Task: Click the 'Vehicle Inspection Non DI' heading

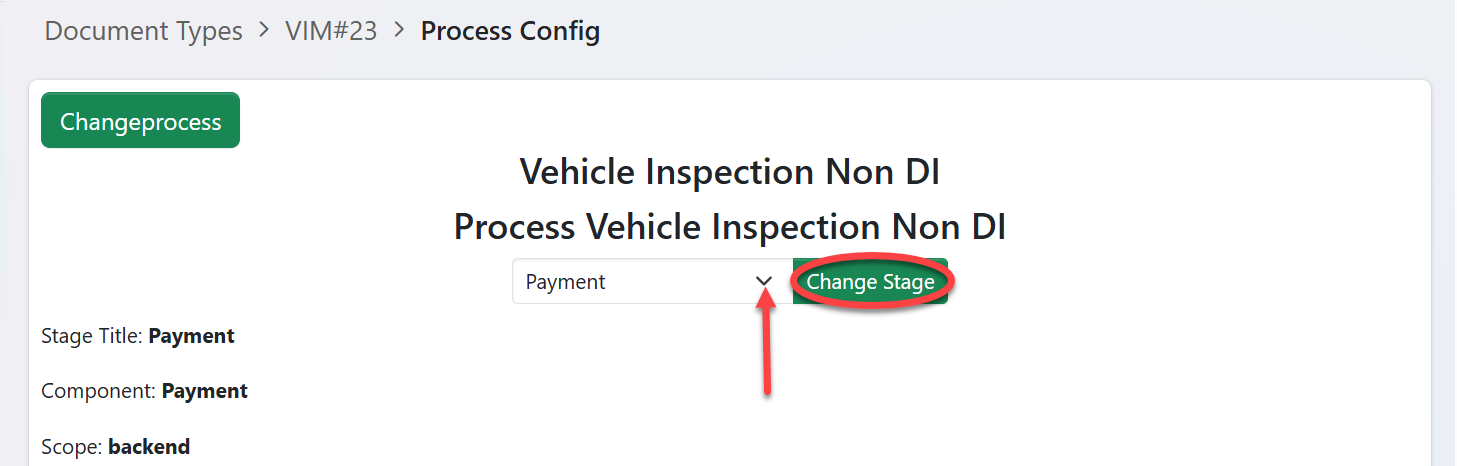Action: tap(729, 172)
